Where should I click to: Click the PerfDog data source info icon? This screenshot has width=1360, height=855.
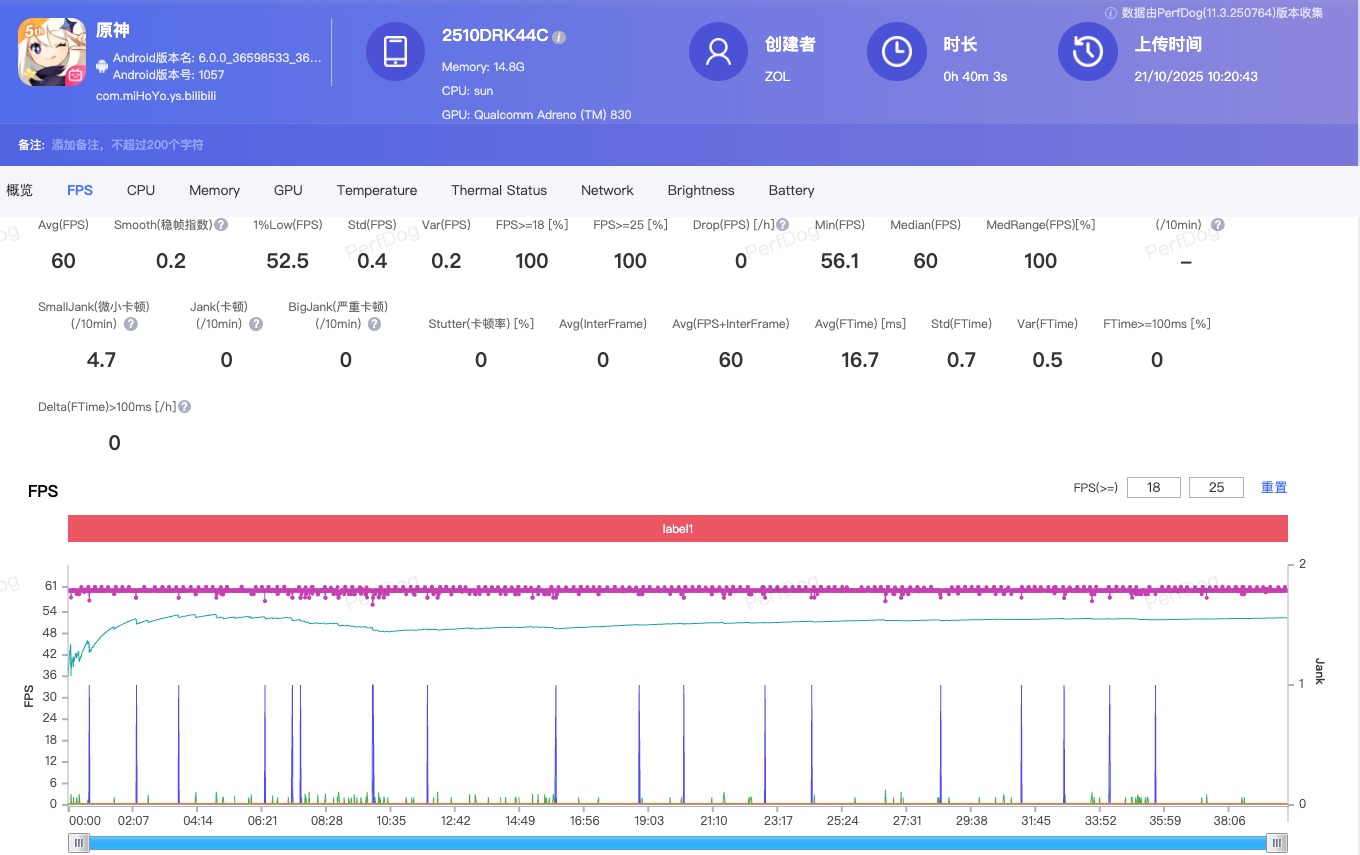(1110, 13)
